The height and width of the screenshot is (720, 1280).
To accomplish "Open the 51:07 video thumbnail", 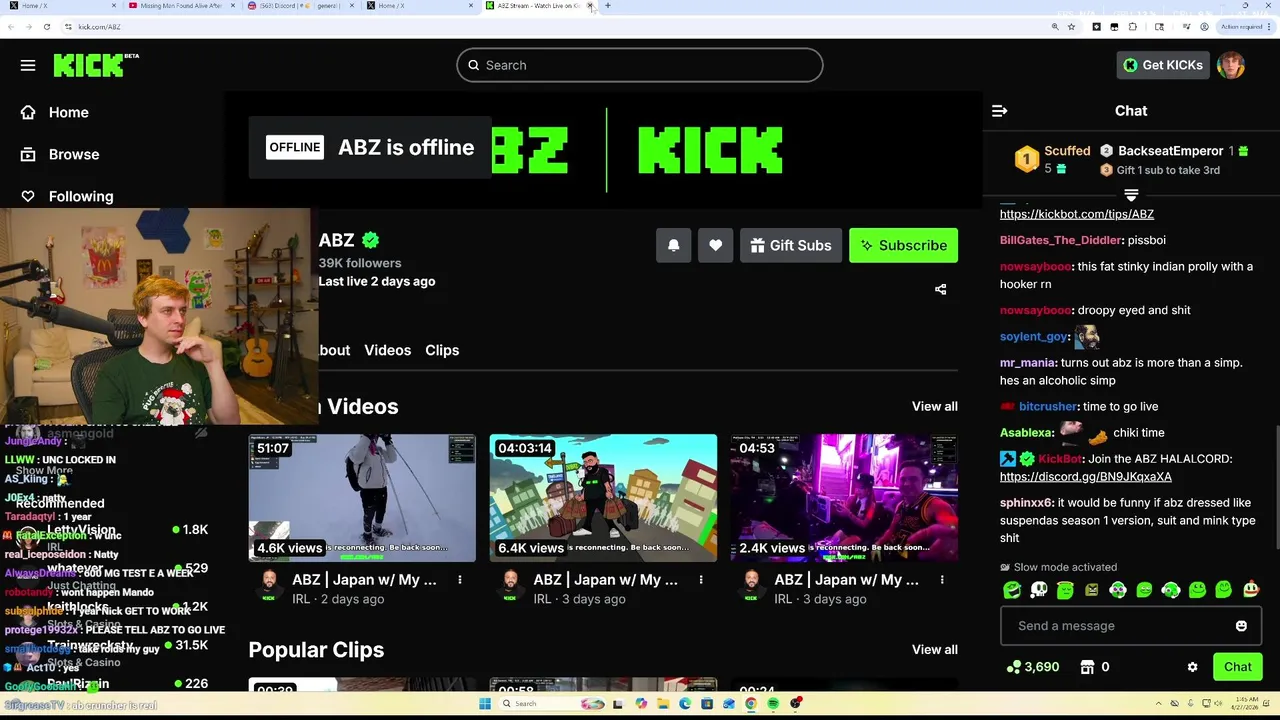I will [x=362, y=498].
